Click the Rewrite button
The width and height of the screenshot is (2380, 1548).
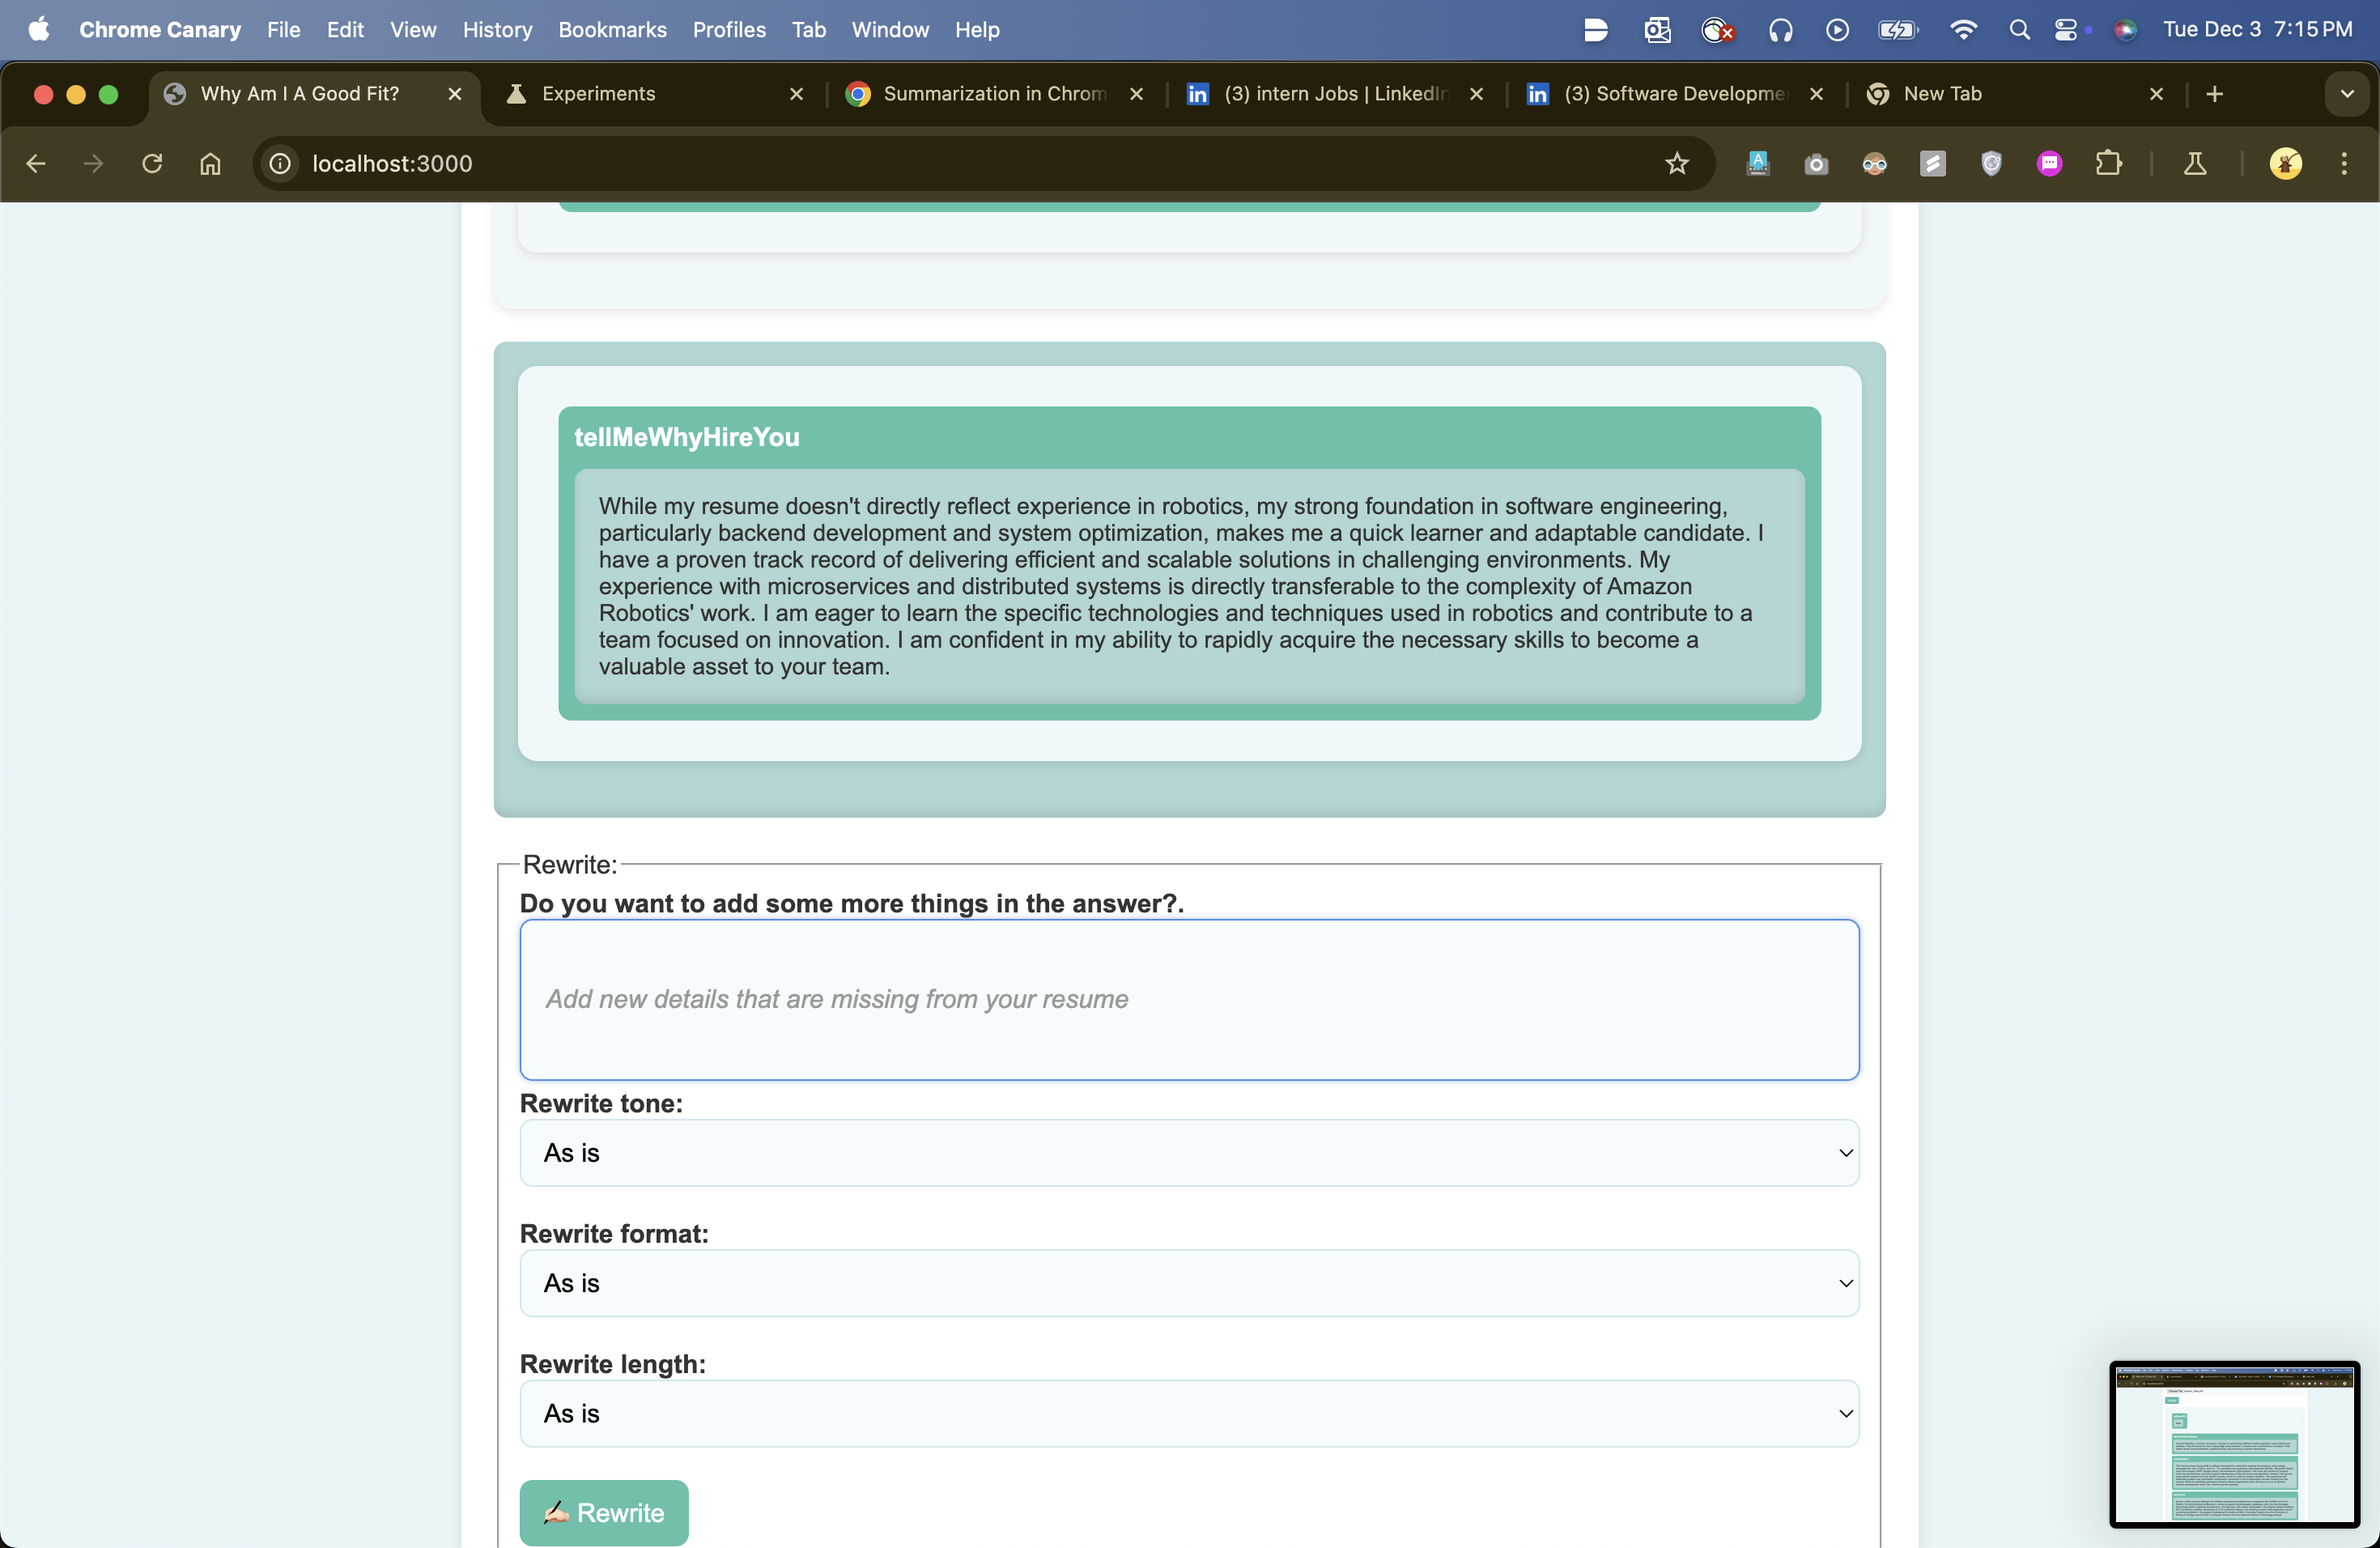coord(604,1512)
